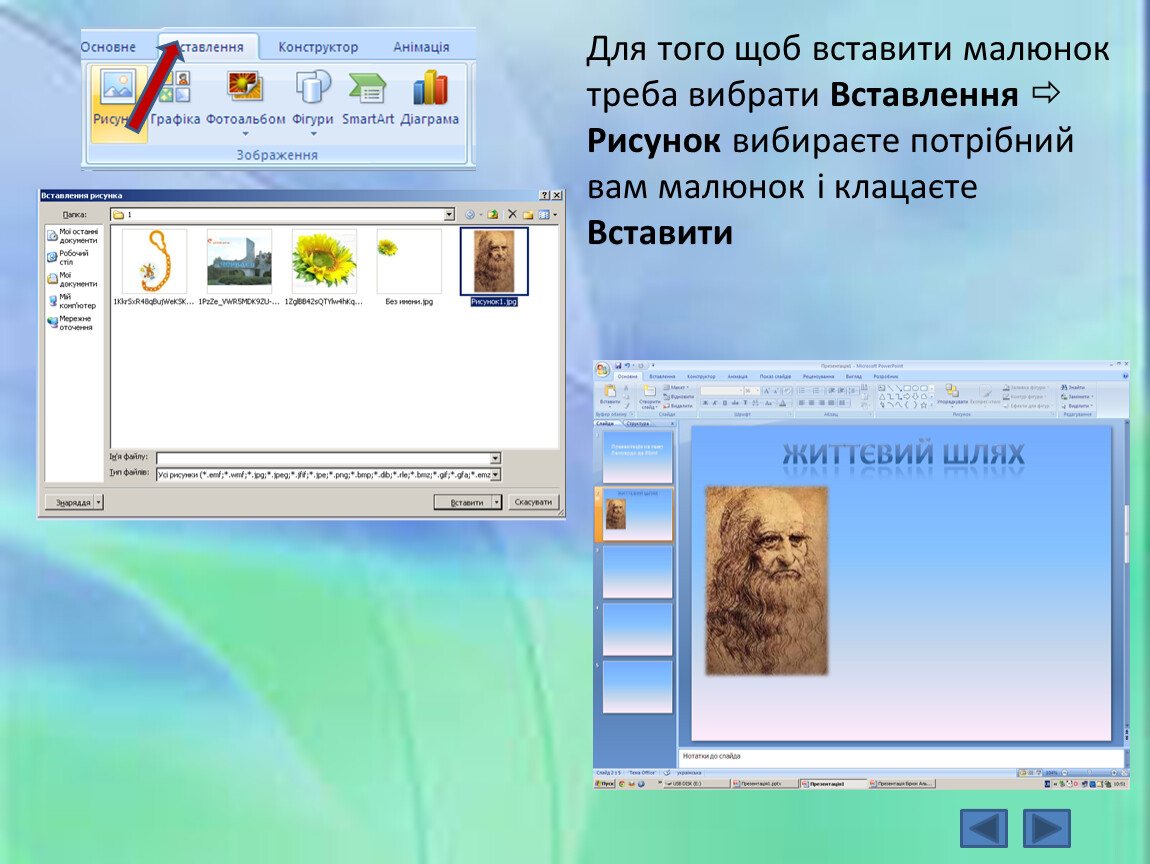Screen dimensions: 1150x864
Task: Select the first slide thumbnail in panel
Action: 637,457
